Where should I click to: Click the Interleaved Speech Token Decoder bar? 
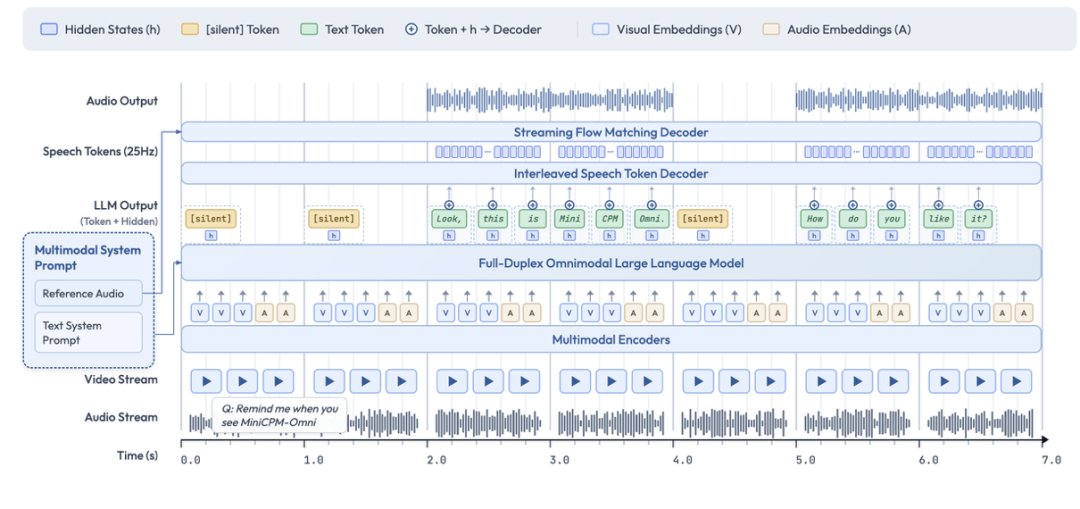(x=611, y=174)
